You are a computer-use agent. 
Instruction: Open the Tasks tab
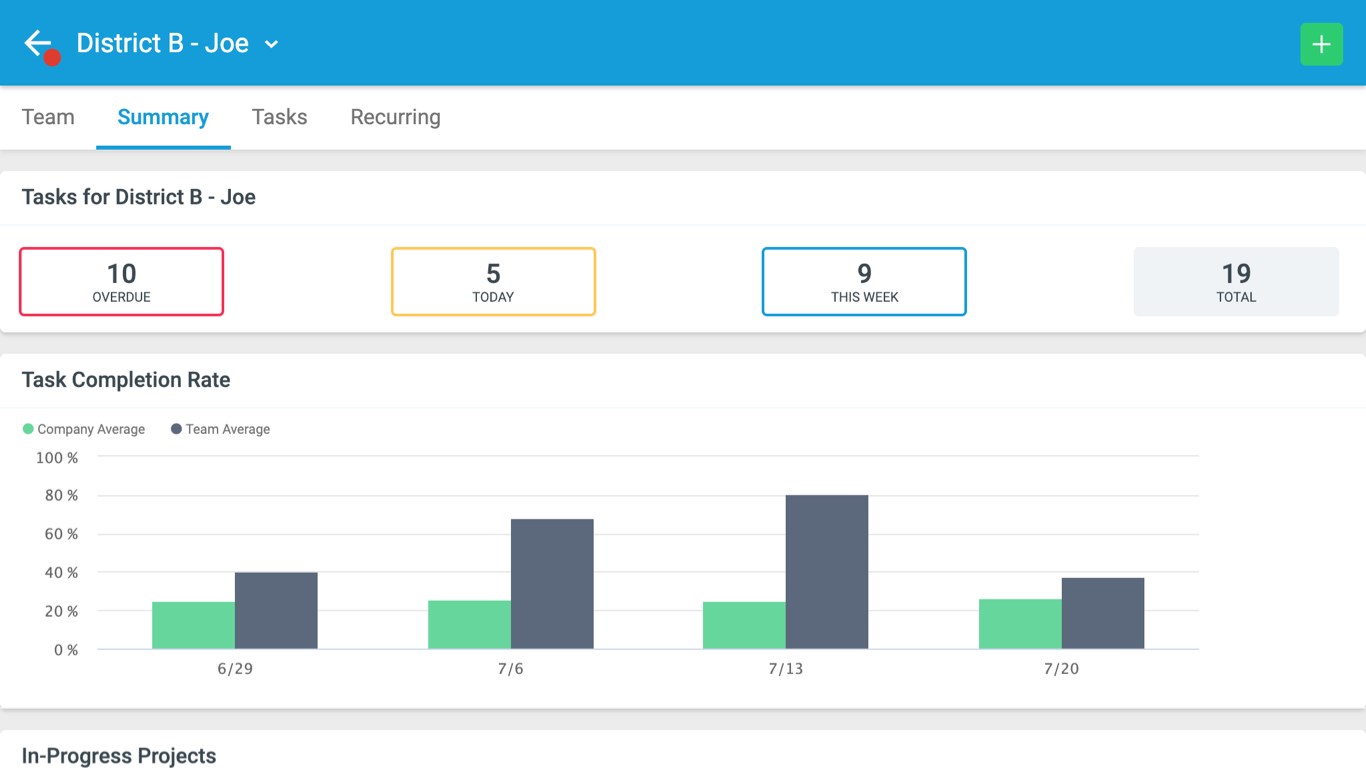(279, 117)
